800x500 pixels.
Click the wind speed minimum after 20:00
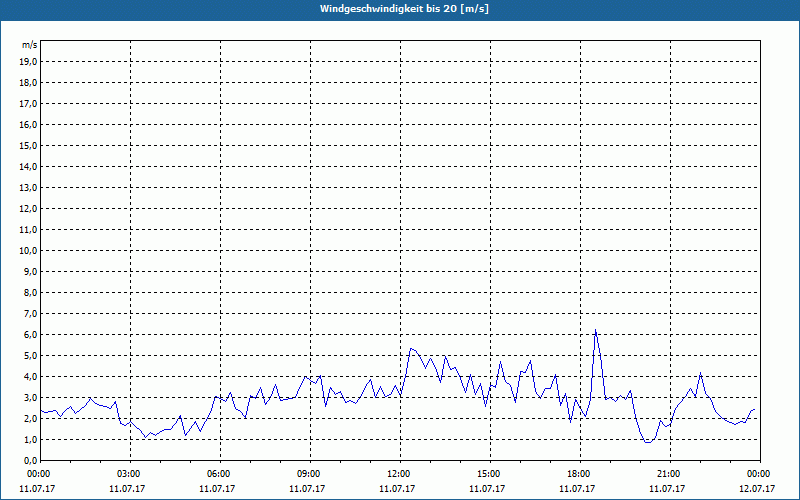(648, 442)
